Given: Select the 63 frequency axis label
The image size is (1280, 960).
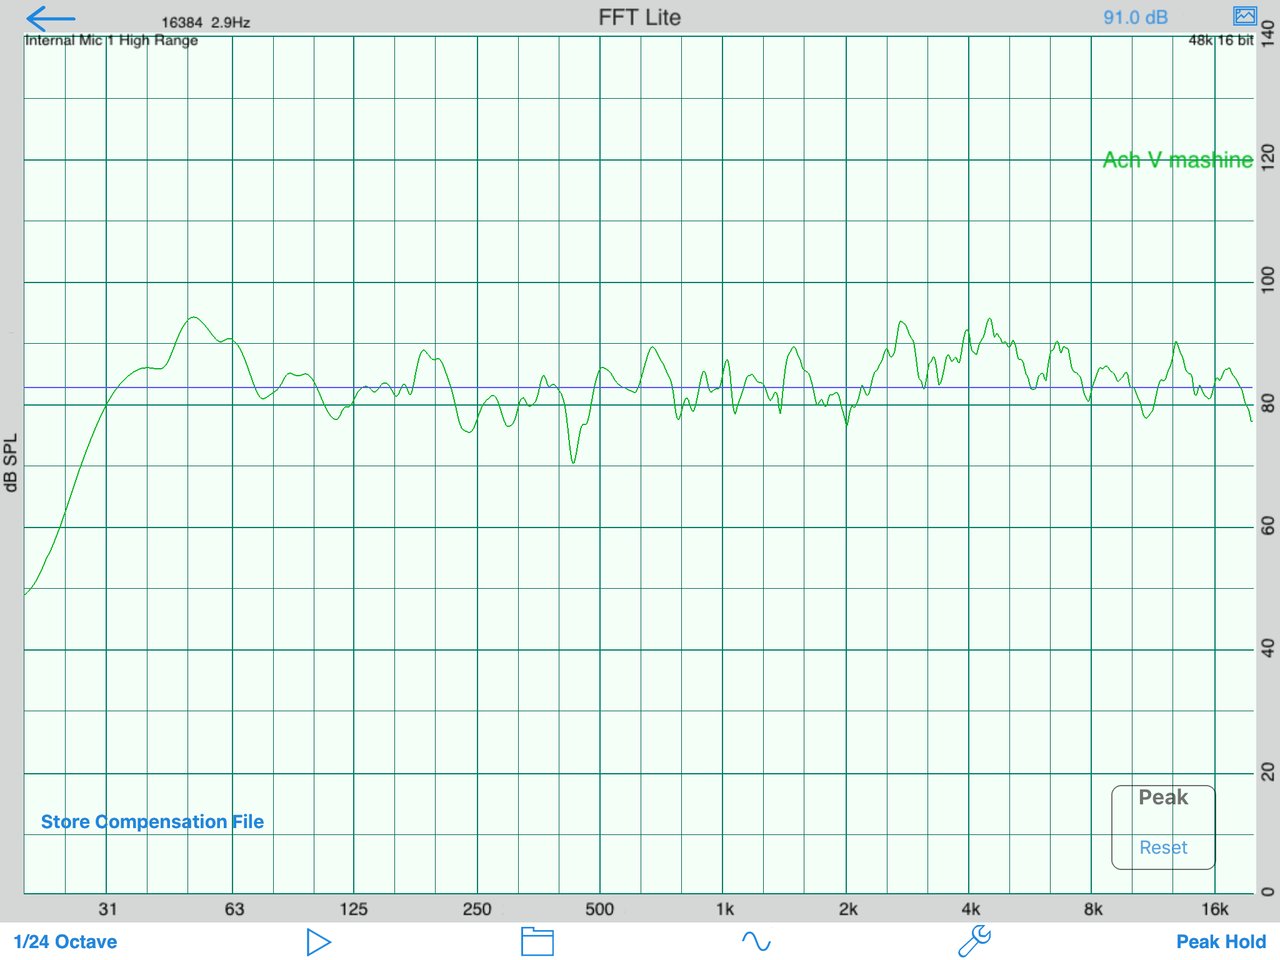Looking at the screenshot, I should click(x=234, y=909).
